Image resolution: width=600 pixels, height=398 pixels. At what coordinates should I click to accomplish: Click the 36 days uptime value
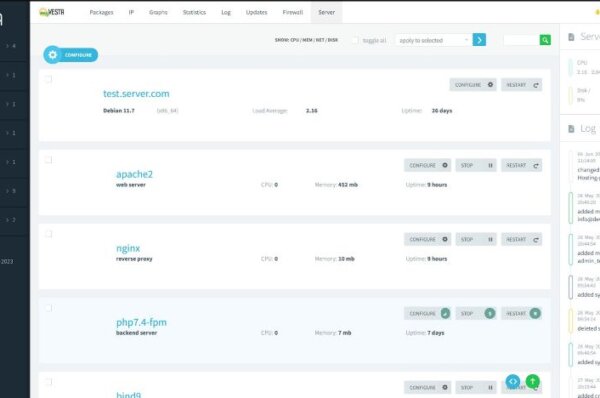click(x=442, y=111)
